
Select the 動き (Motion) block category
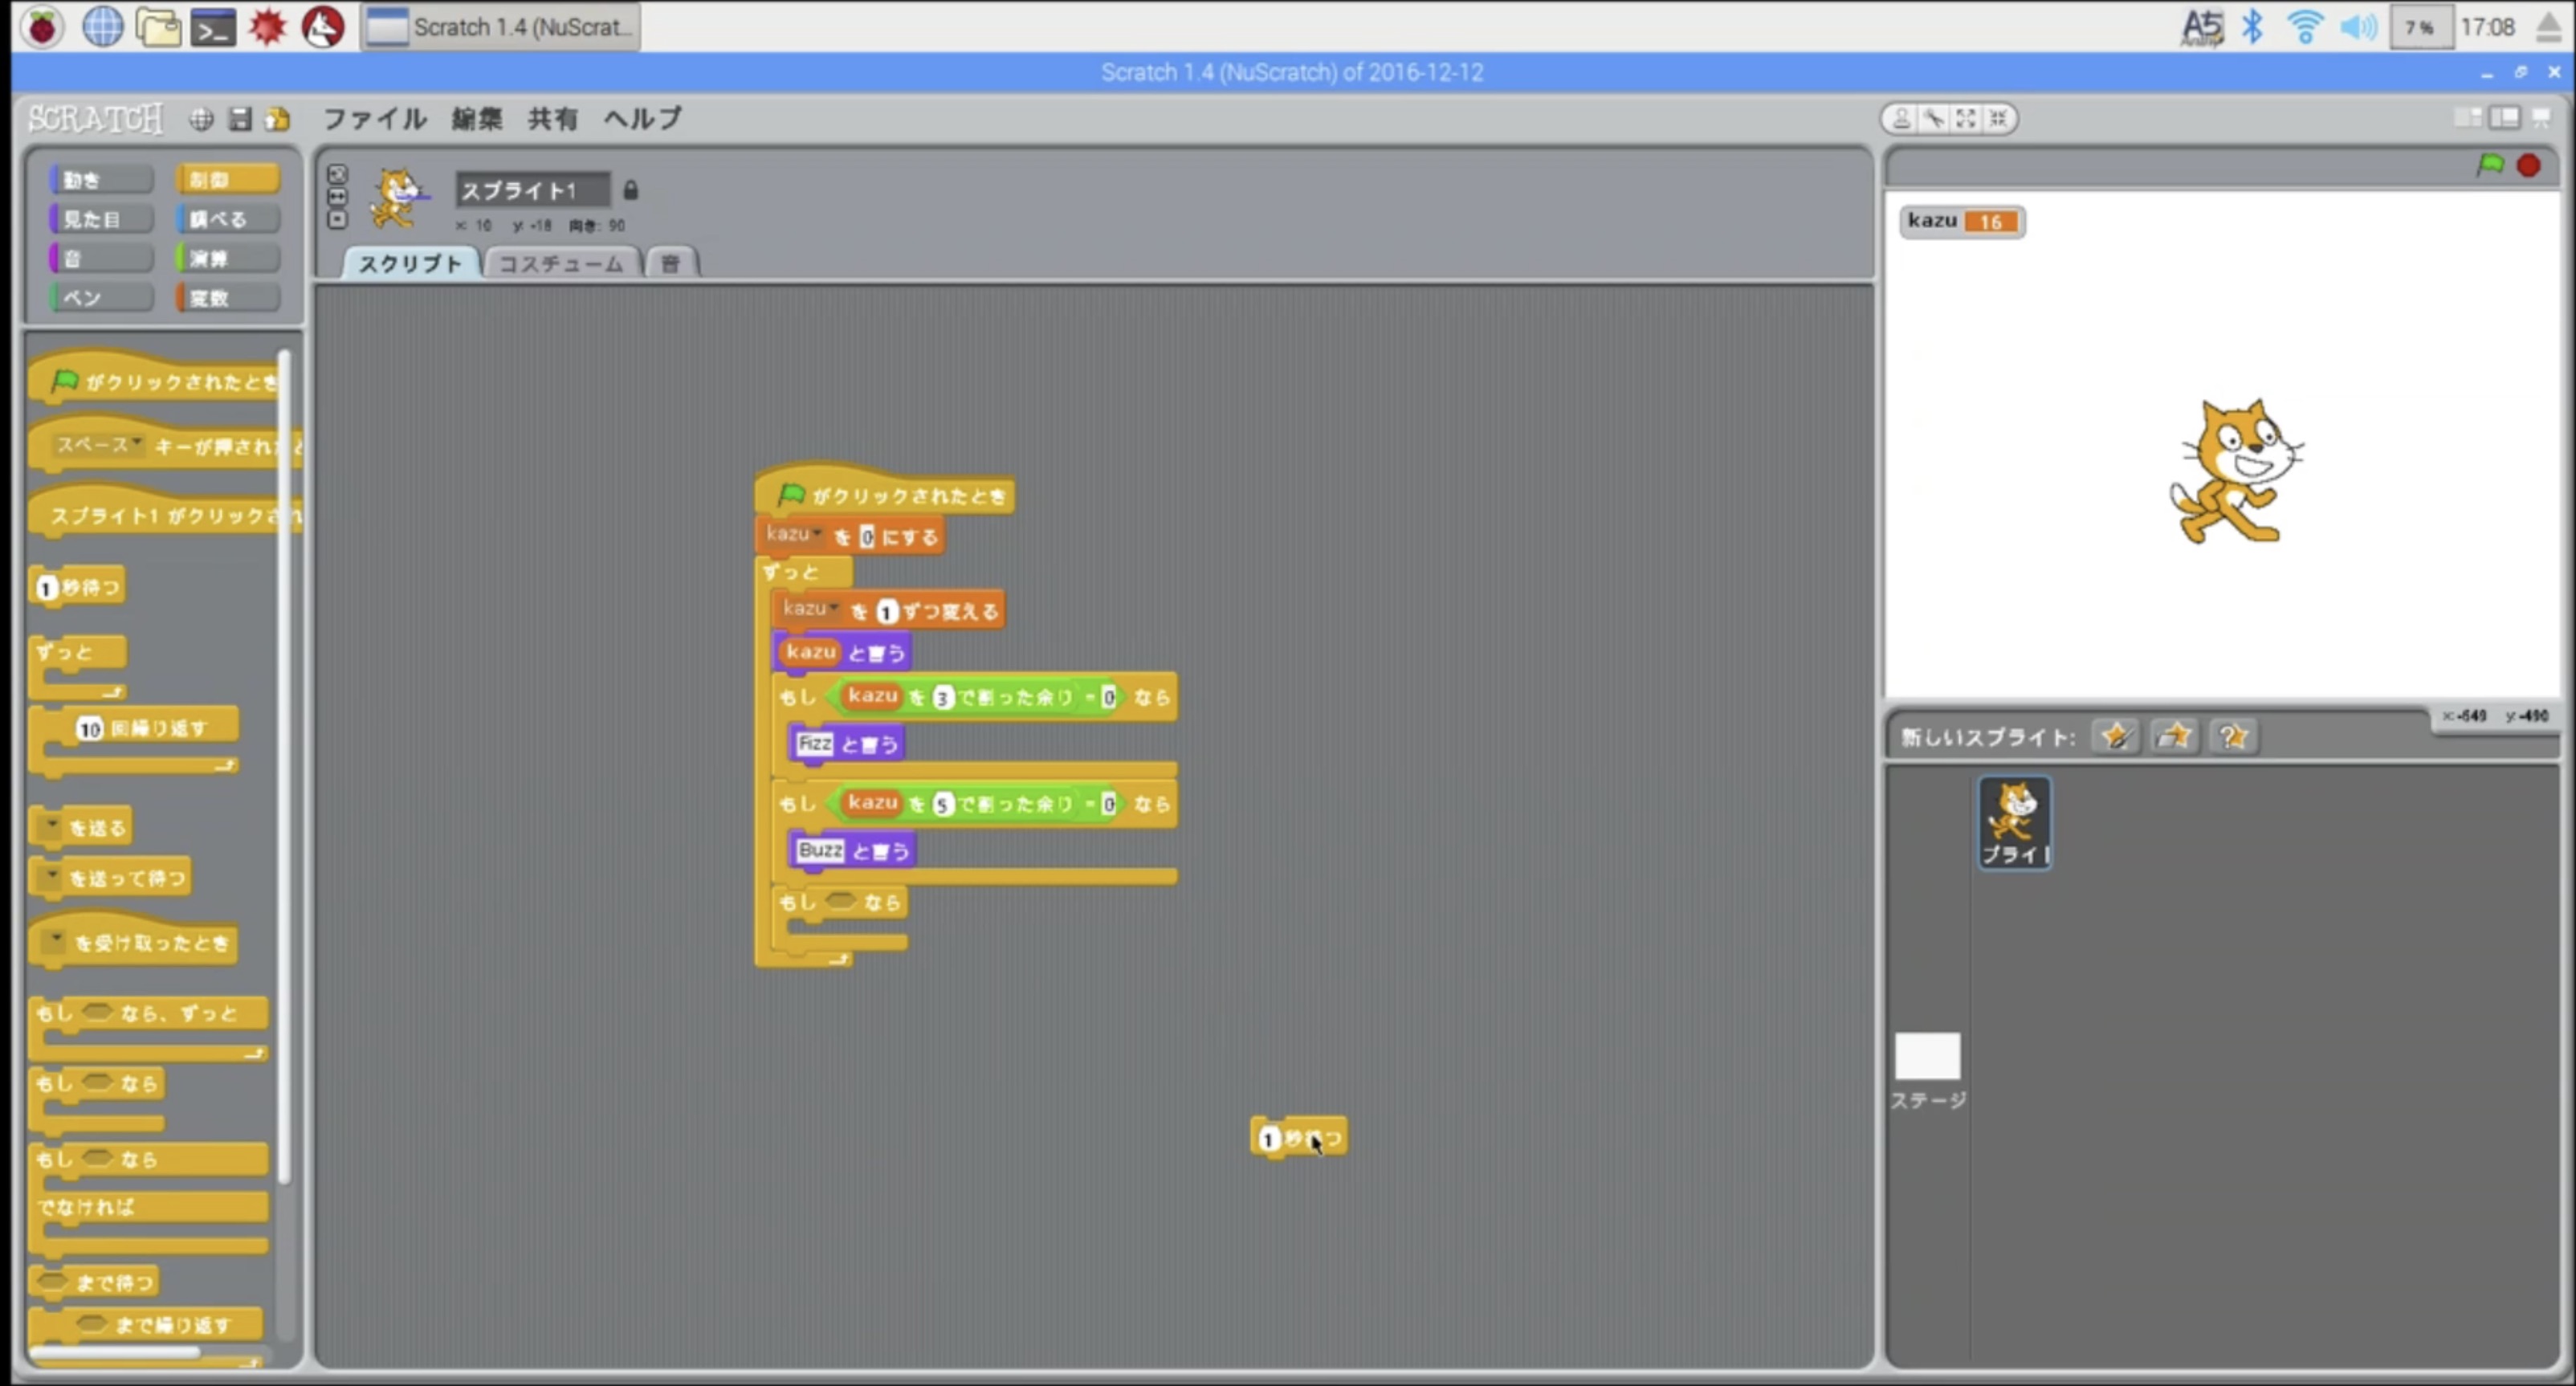101,180
